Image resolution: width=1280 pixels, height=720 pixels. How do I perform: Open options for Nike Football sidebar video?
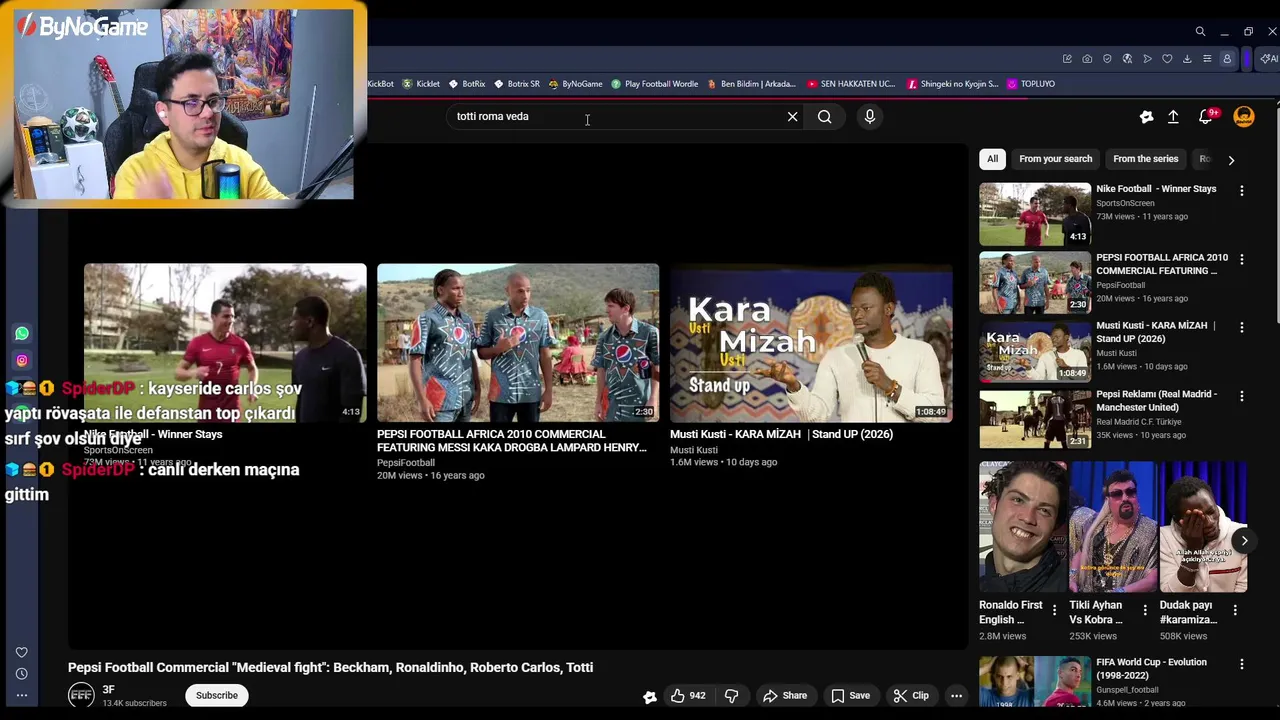(1242, 190)
